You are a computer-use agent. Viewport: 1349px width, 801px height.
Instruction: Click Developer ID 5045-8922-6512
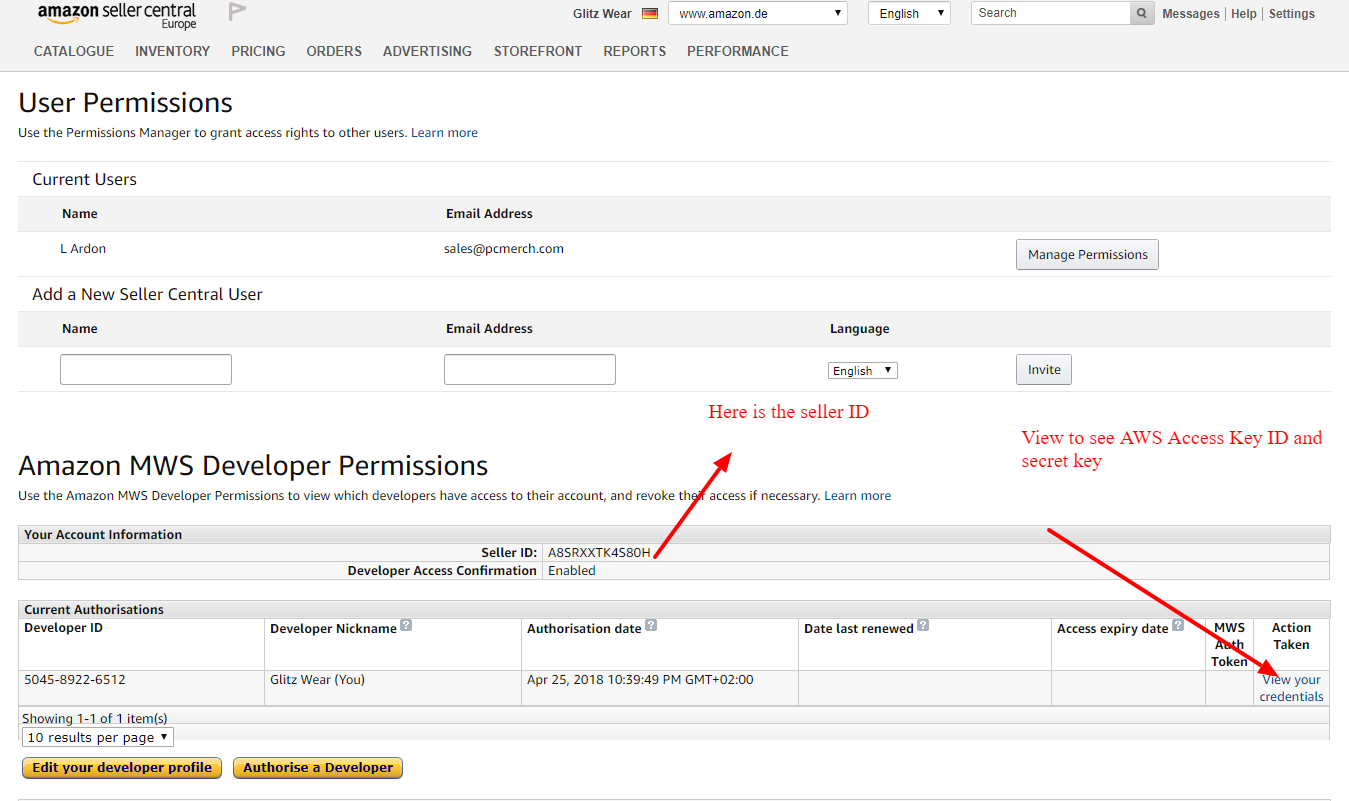point(75,680)
